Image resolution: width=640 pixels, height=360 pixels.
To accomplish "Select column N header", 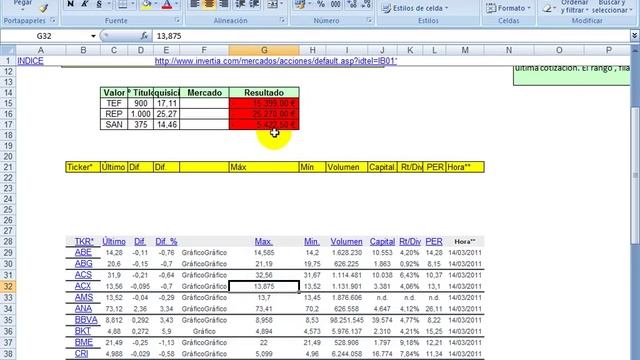I will [509, 50].
